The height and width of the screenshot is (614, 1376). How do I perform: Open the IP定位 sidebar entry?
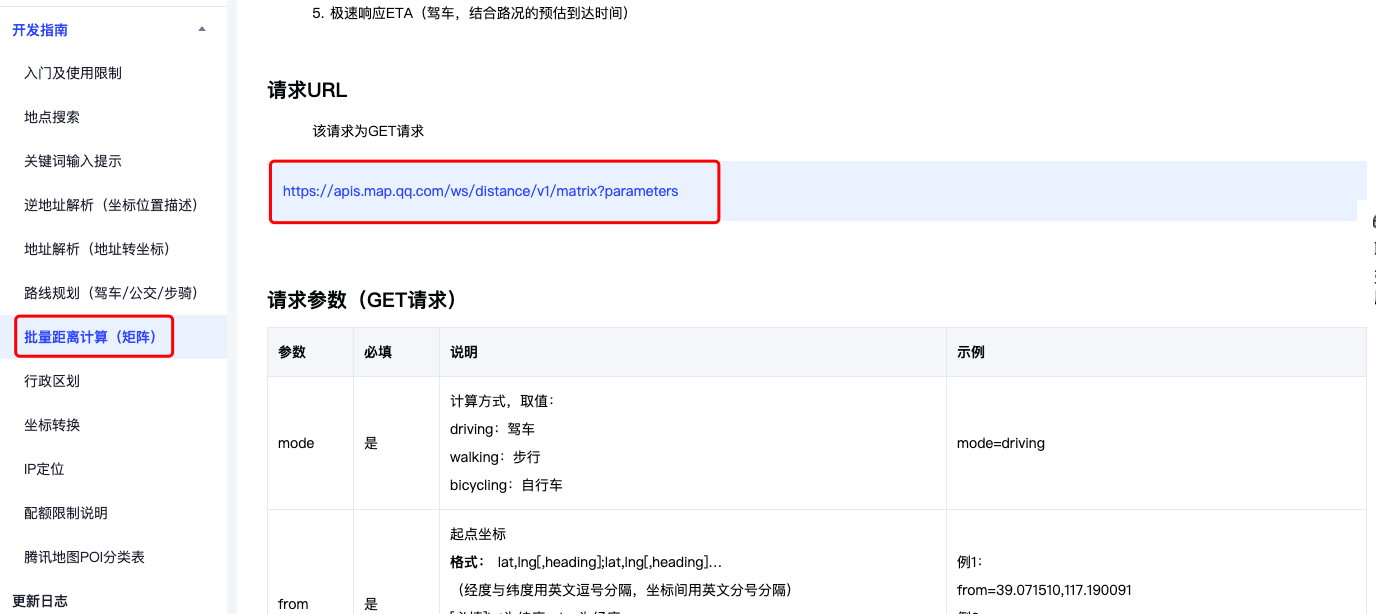(x=44, y=469)
